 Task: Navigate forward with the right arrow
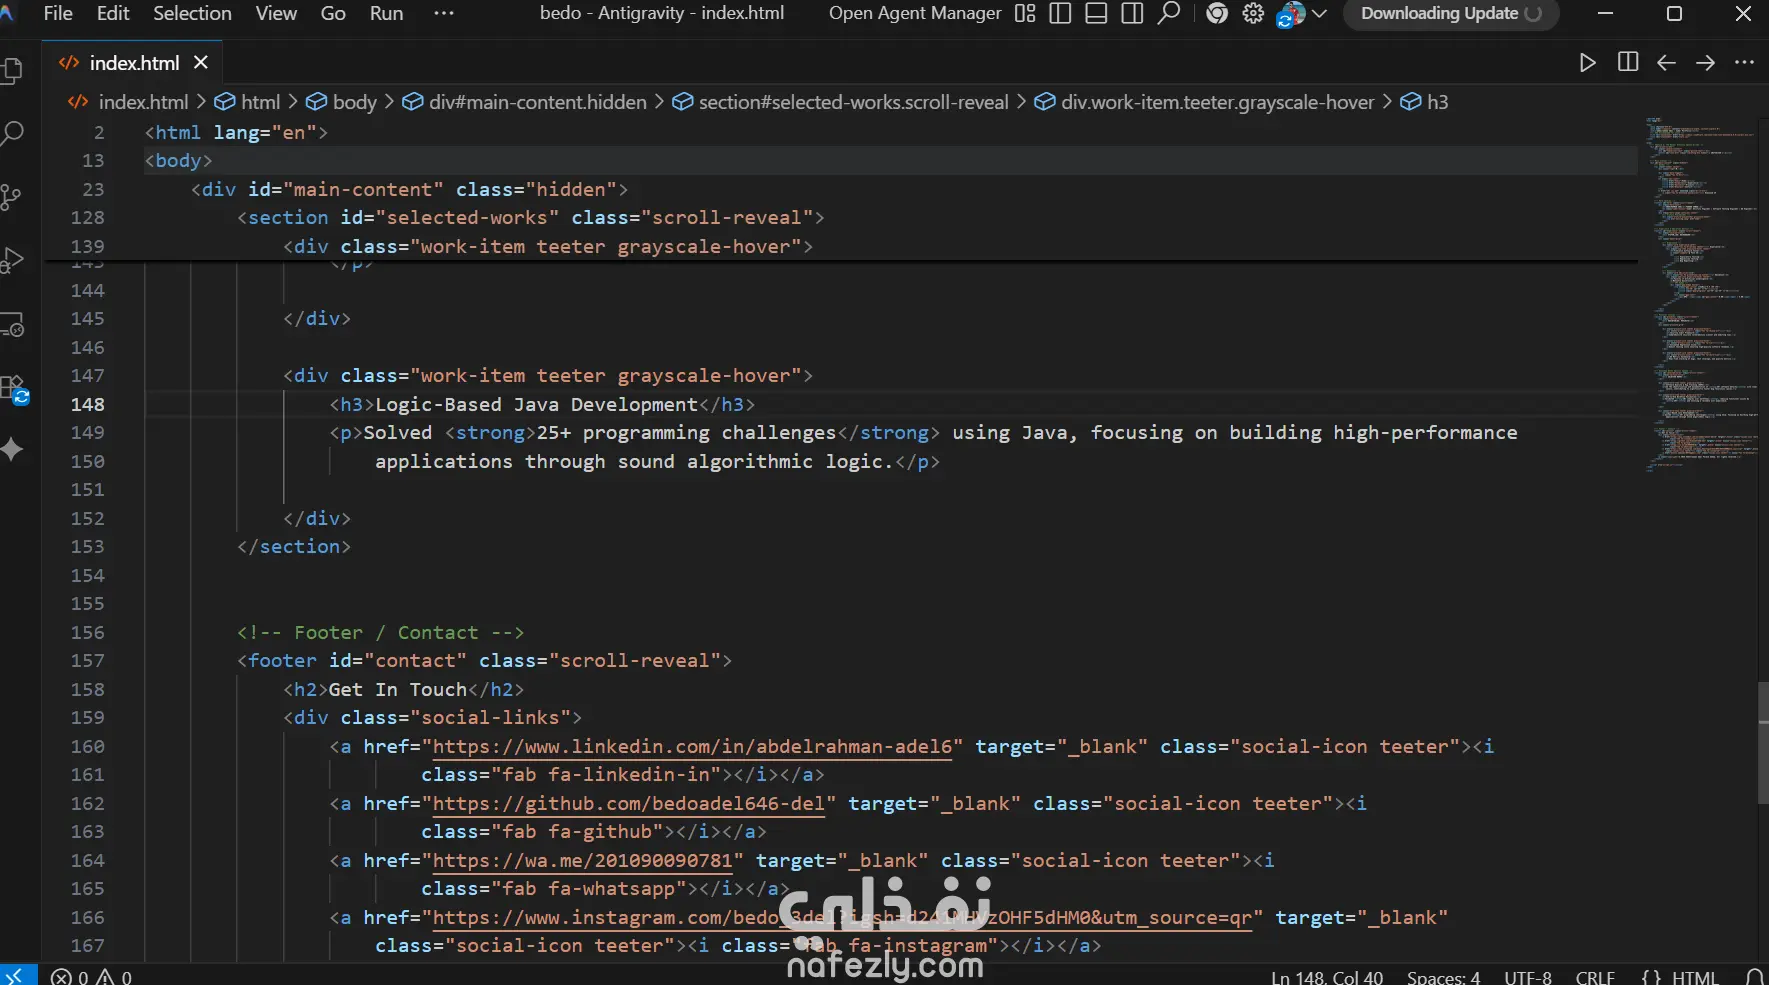(x=1705, y=63)
